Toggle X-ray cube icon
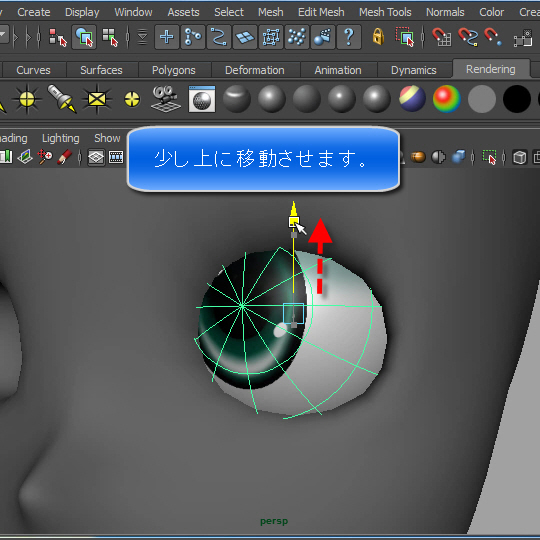This screenshot has height=540, width=540. click(x=519, y=157)
